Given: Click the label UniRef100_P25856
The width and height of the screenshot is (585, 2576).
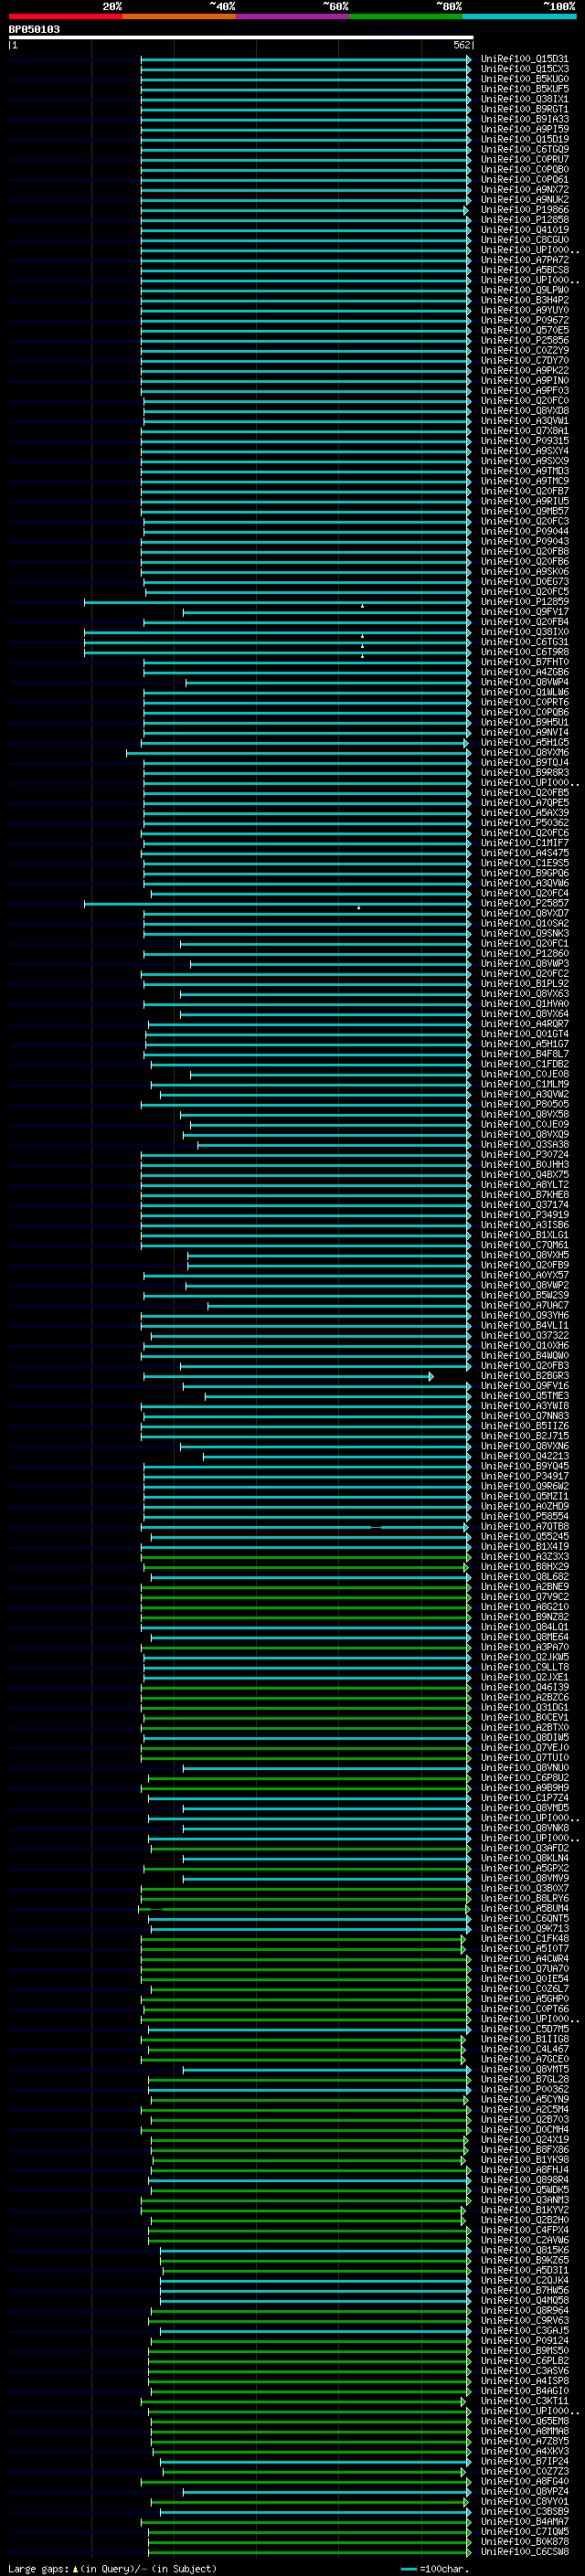Looking at the screenshot, I should [x=524, y=340].
